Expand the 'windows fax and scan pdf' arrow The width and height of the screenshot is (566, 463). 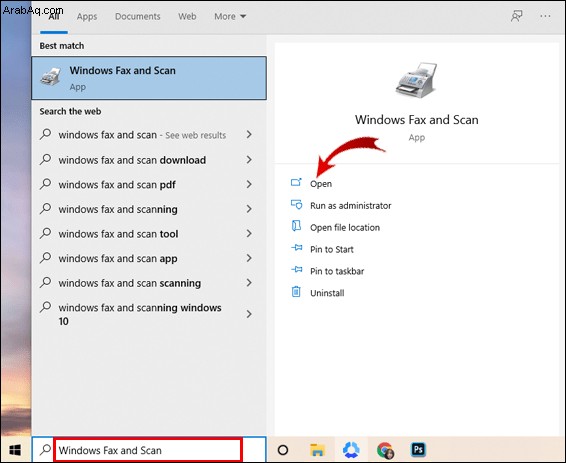click(x=249, y=184)
